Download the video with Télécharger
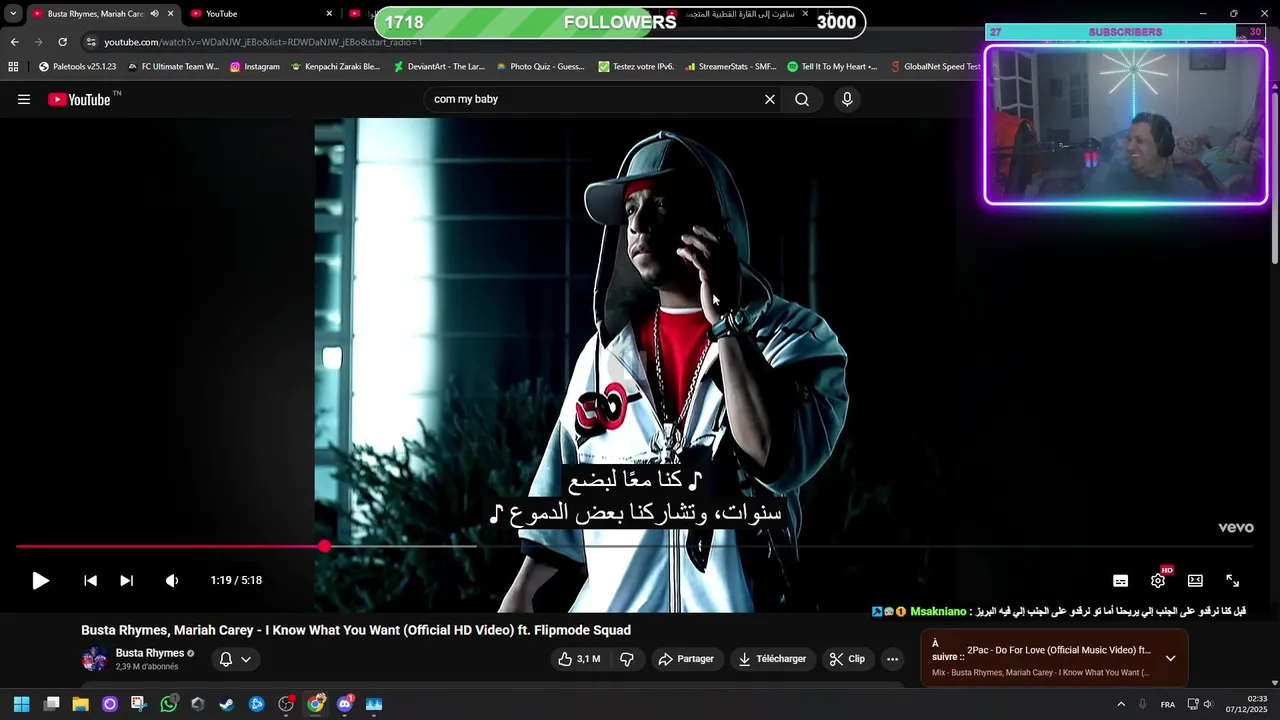 pyautogui.click(x=772, y=659)
